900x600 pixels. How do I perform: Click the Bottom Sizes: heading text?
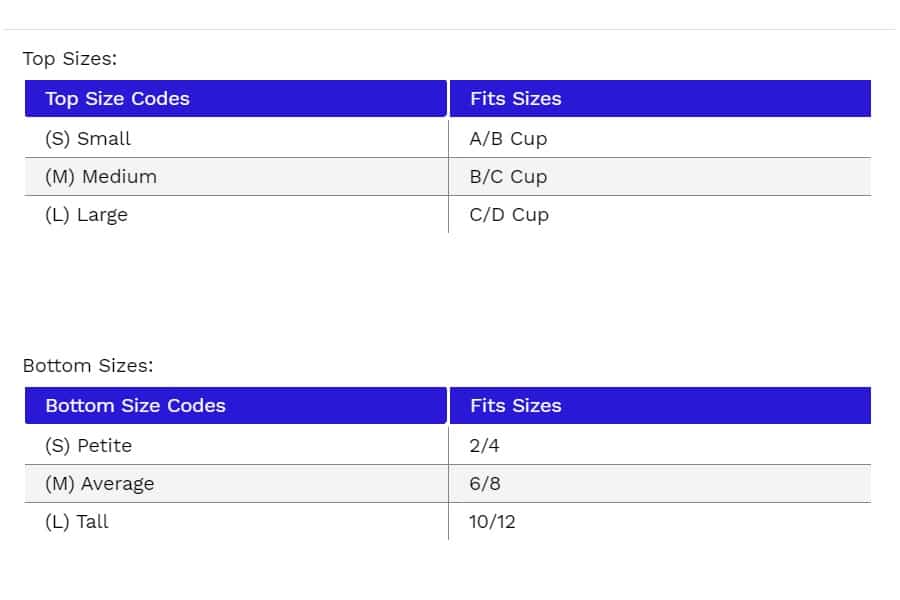coord(88,366)
